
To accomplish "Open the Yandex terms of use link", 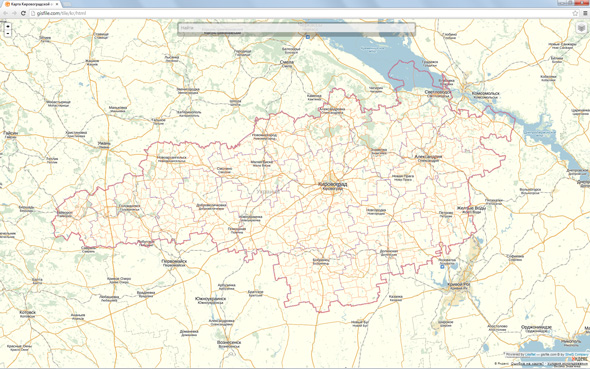I will (x=567, y=364).
